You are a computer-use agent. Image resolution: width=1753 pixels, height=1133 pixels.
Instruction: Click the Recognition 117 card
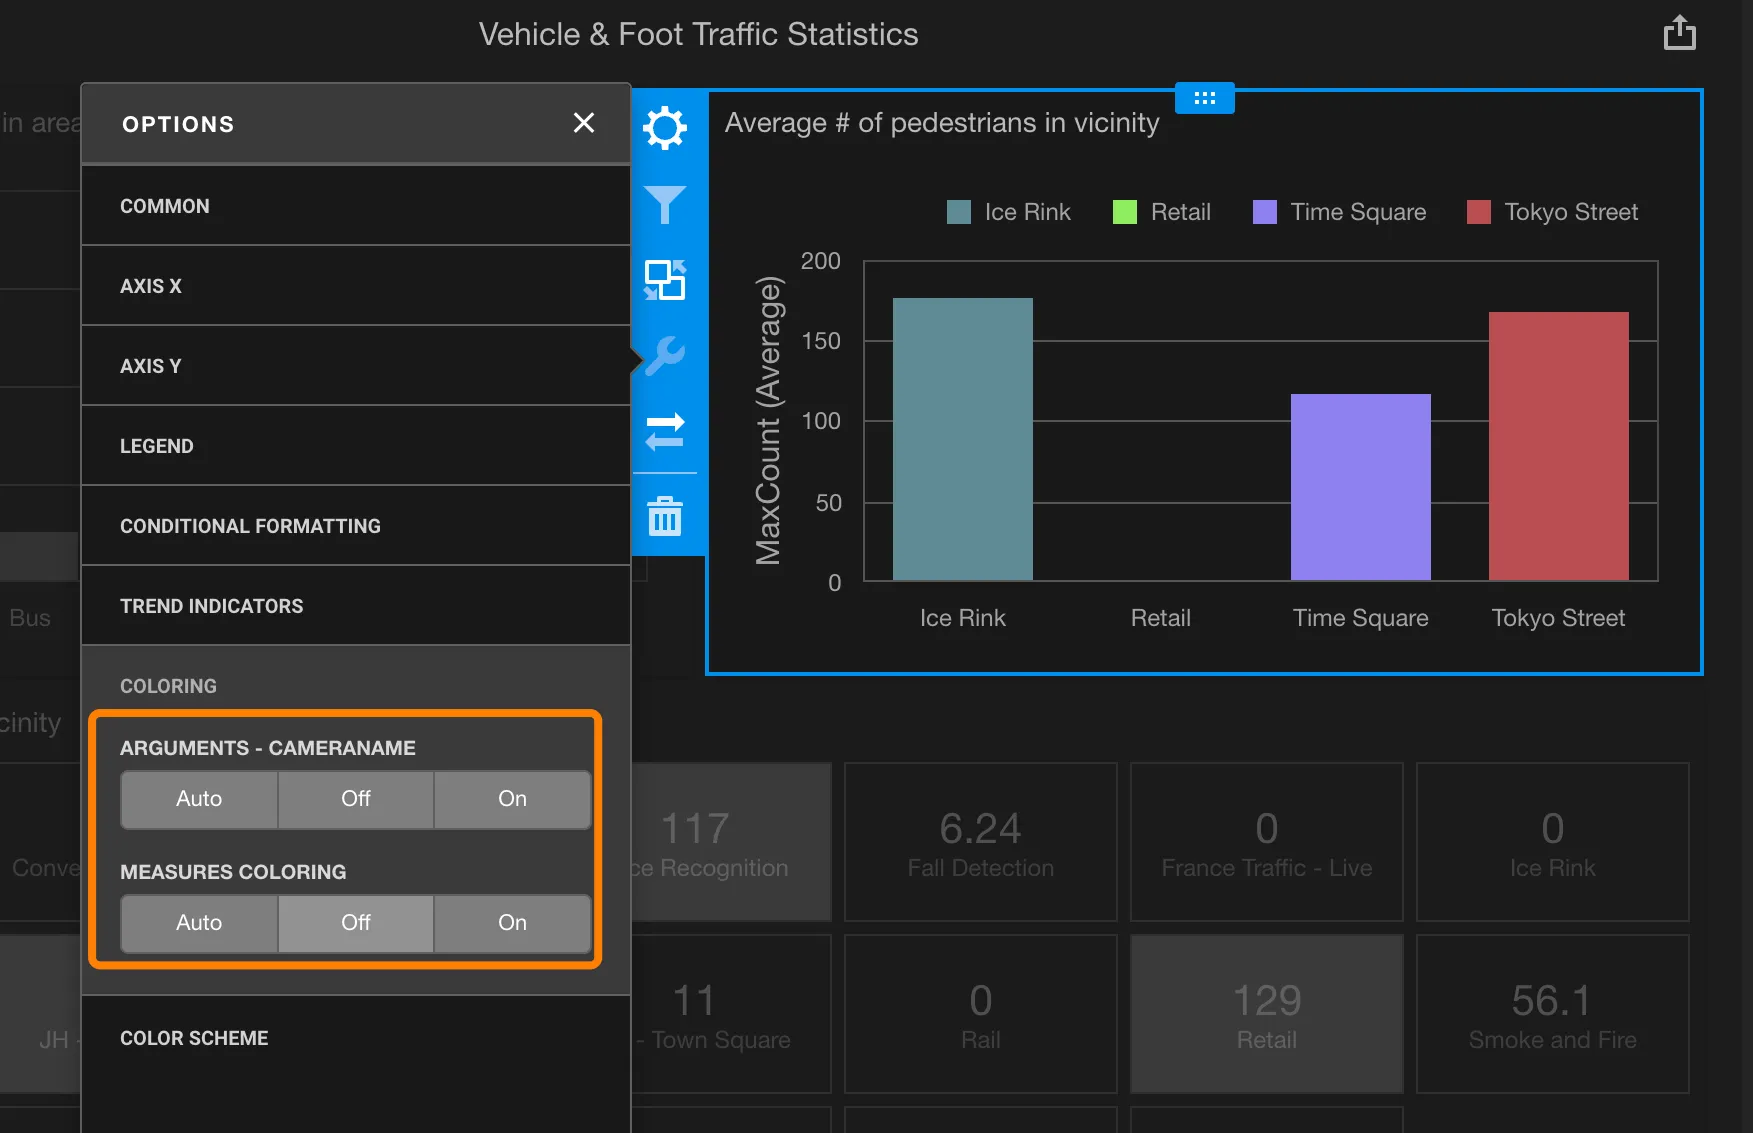tap(731, 842)
